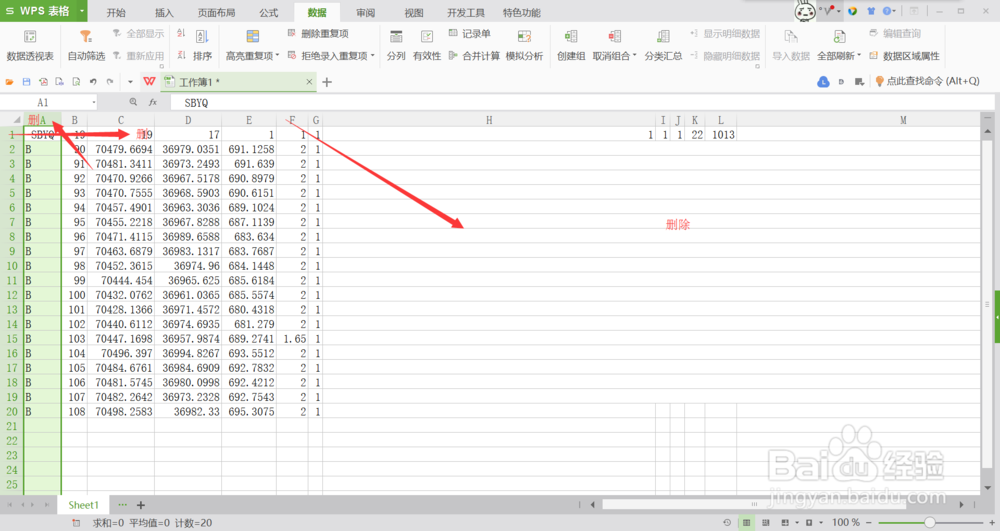The image size is (1000, 531).
Task: Expand Reject Duplicate Entry (拒绝录入重复项) dropdown
Action: [x=372, y=55]
